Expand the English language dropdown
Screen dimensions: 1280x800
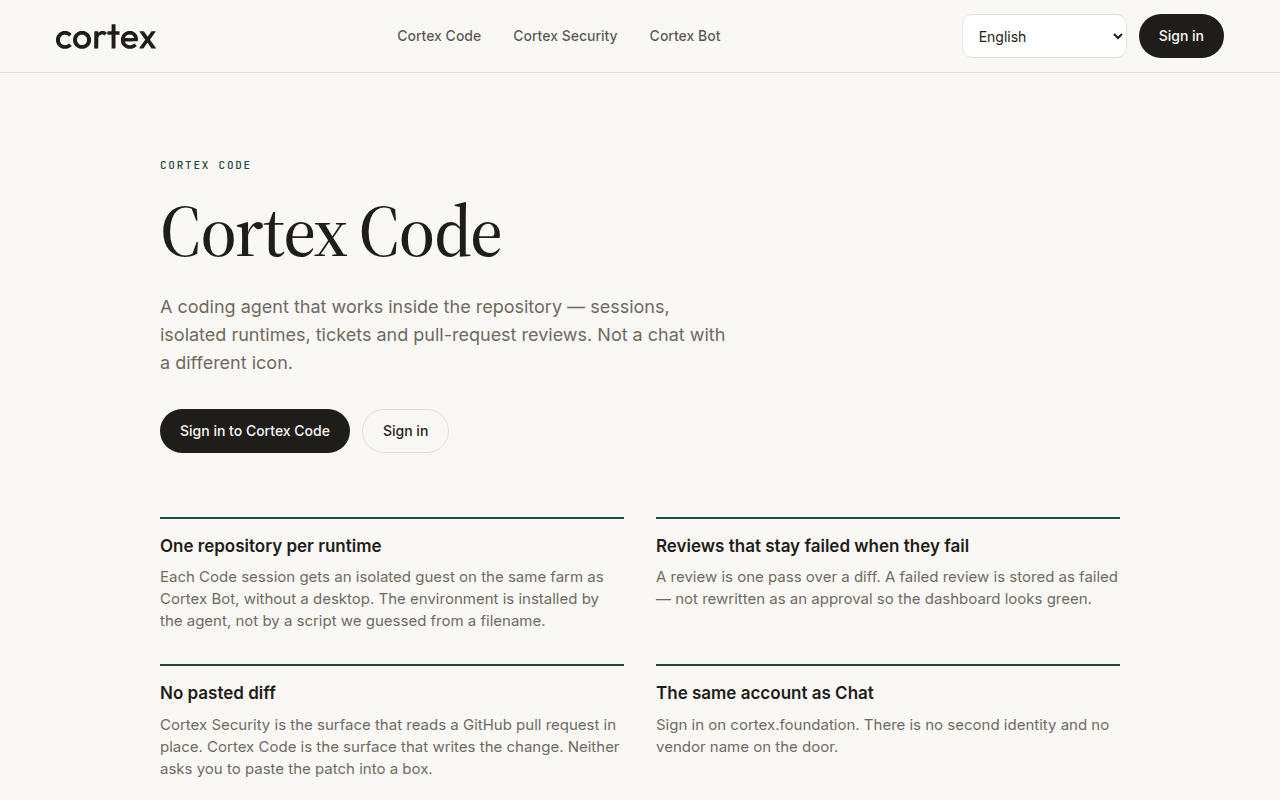point(1044,36)
